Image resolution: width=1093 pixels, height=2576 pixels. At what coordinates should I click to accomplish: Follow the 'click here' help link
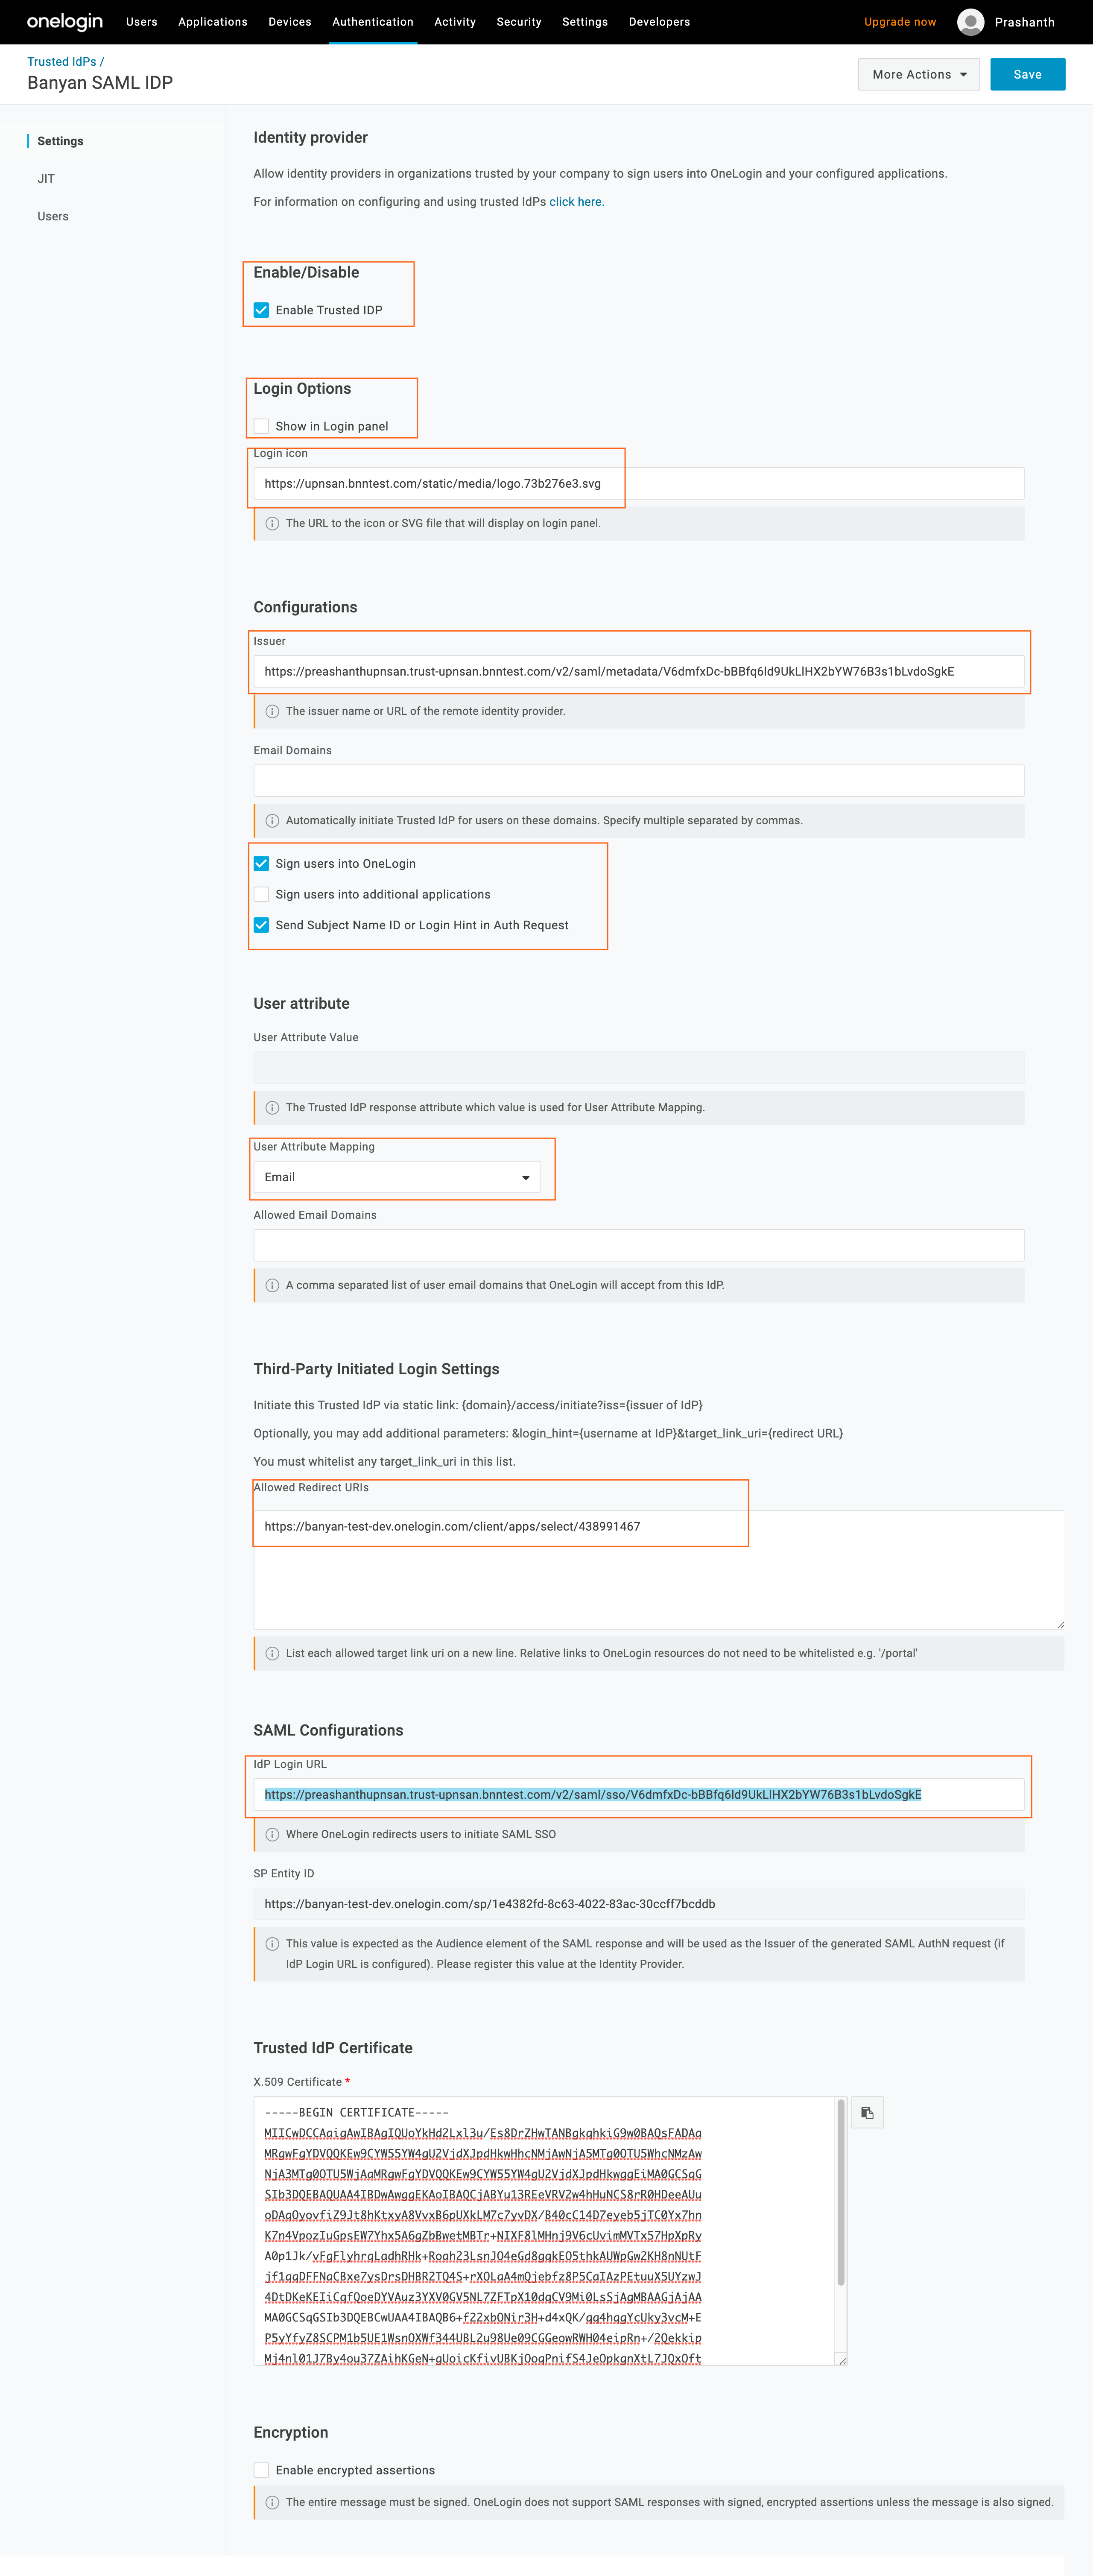click(576, 202)
